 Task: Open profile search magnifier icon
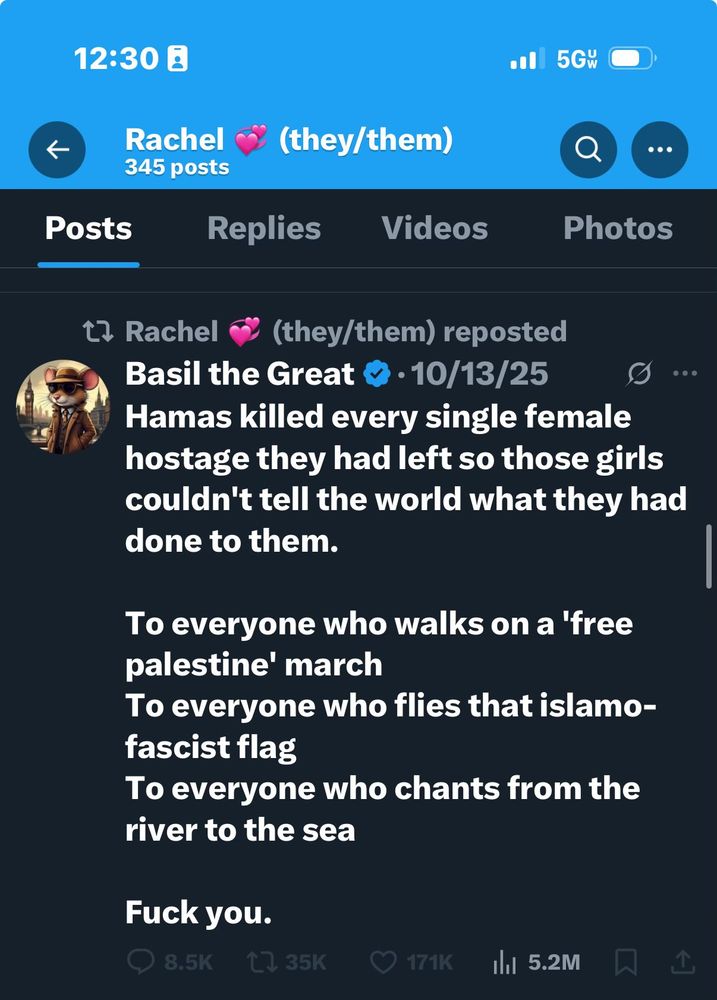(x=588, y=150)
